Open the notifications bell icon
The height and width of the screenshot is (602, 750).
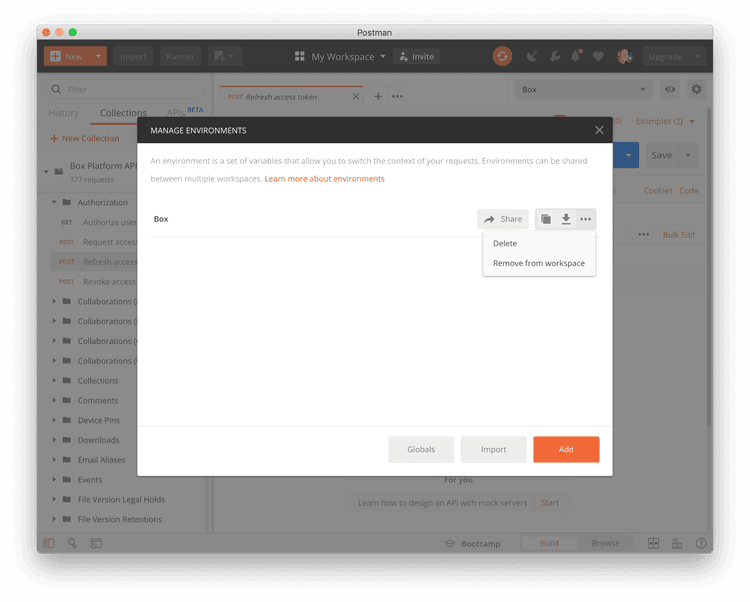[576, 56]
